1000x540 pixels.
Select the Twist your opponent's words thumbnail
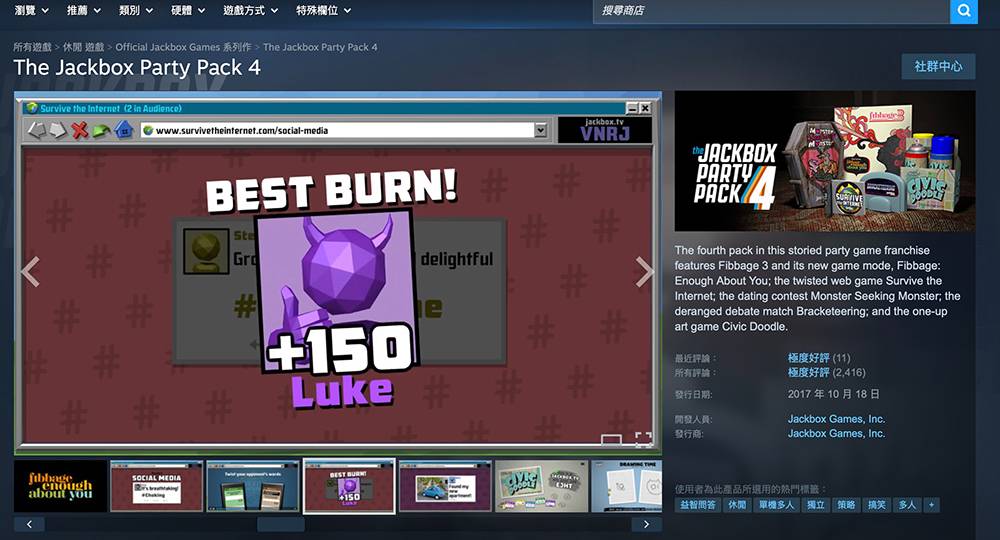(253, 486)
